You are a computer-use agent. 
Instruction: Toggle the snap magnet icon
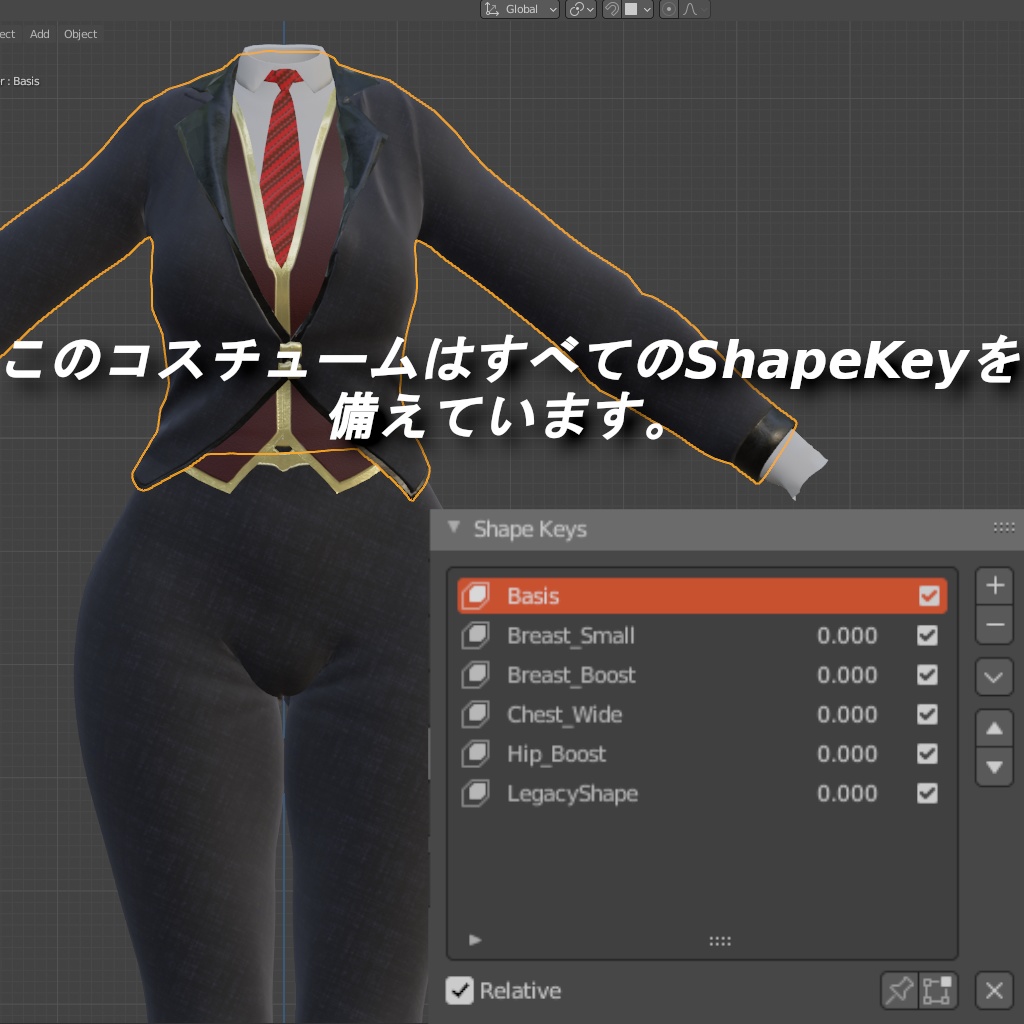611,9
